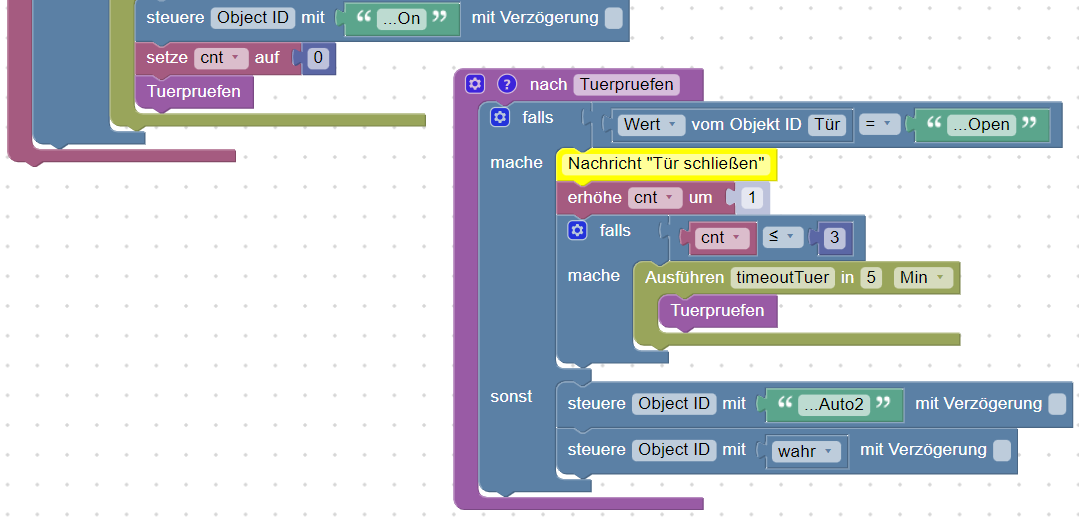Edit the number 1 in erhöhe block
This screenshot has width=1079, height=518.
coord(751,198)
